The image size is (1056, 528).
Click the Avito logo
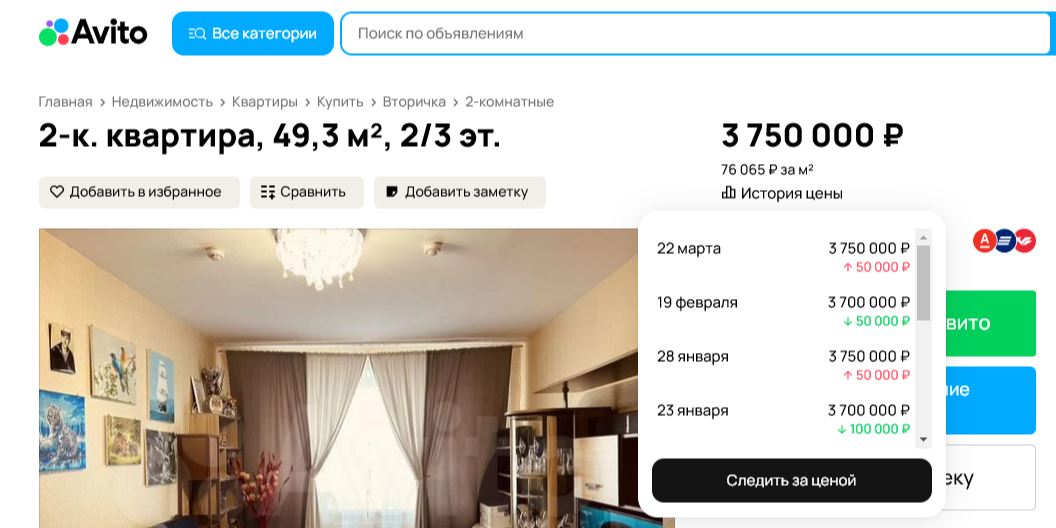point(93,32)
